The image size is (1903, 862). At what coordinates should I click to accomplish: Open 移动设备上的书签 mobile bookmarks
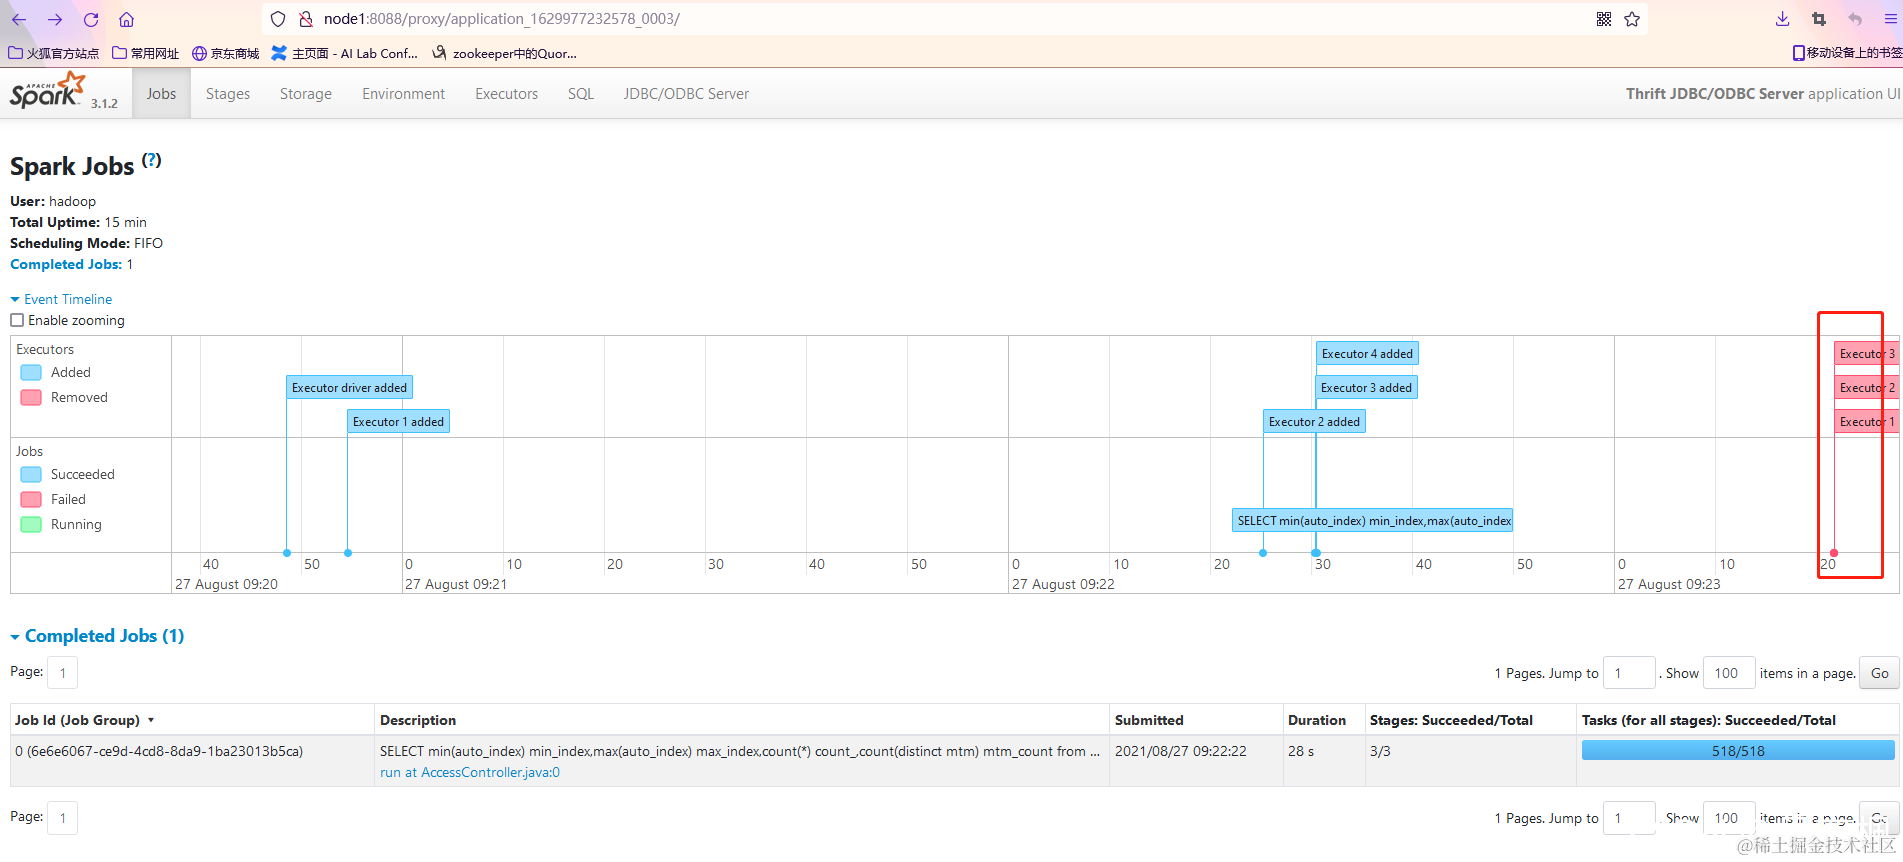pos(1847,53)
